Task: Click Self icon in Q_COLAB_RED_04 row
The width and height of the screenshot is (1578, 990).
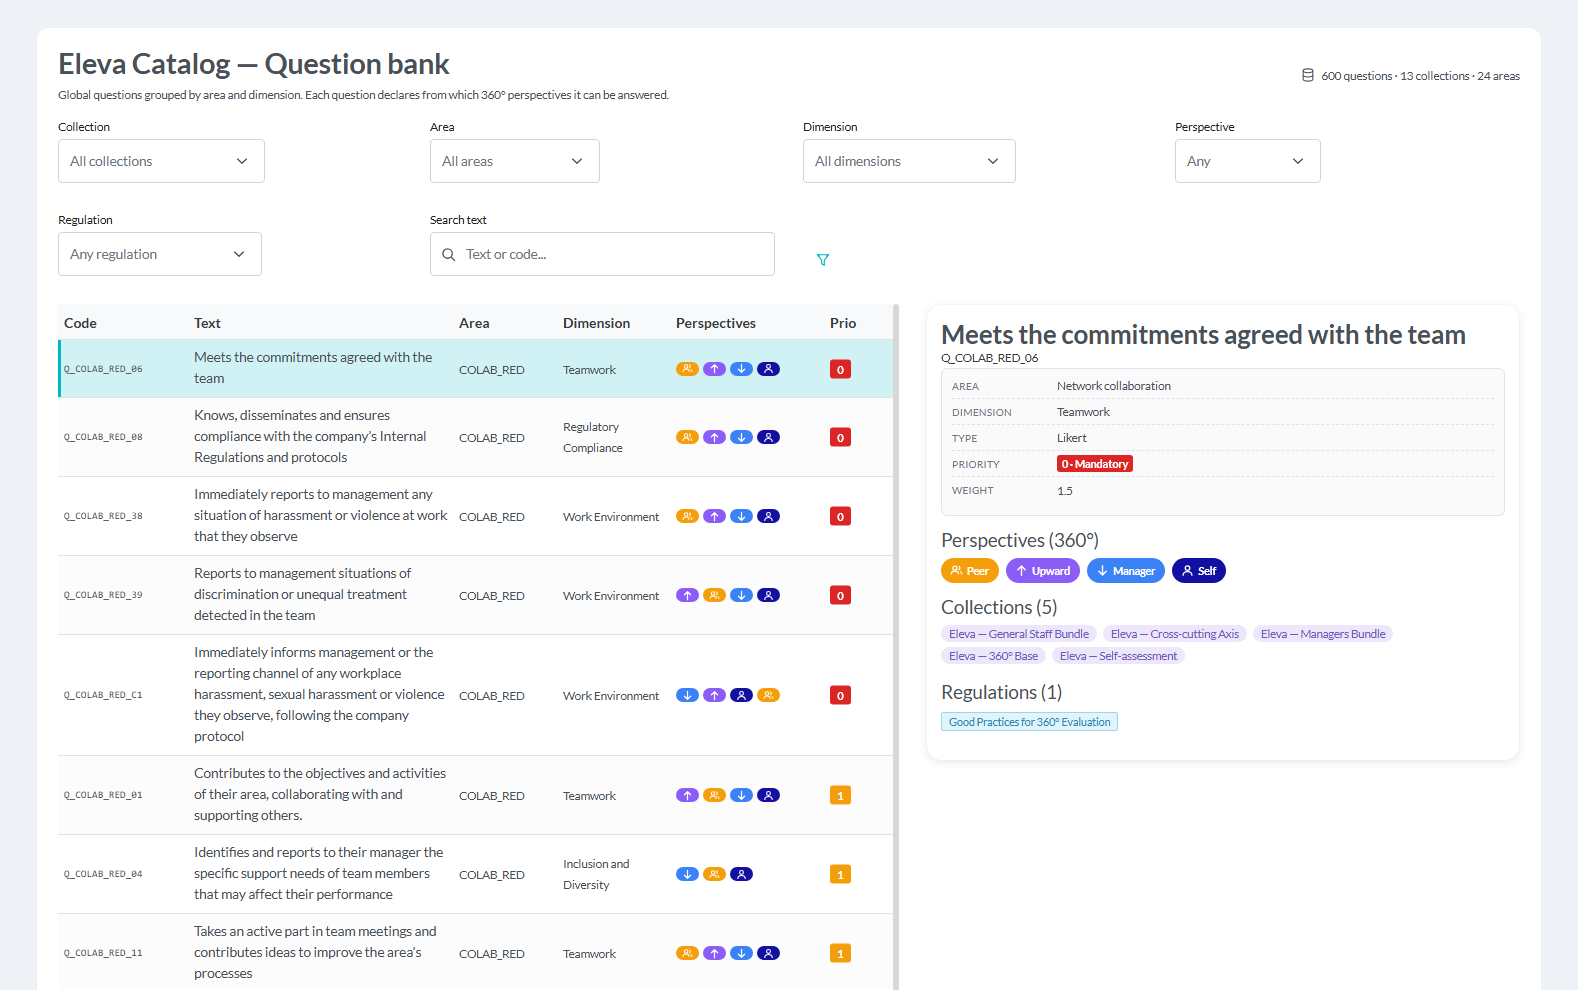Action: click(x=741, y=874)
